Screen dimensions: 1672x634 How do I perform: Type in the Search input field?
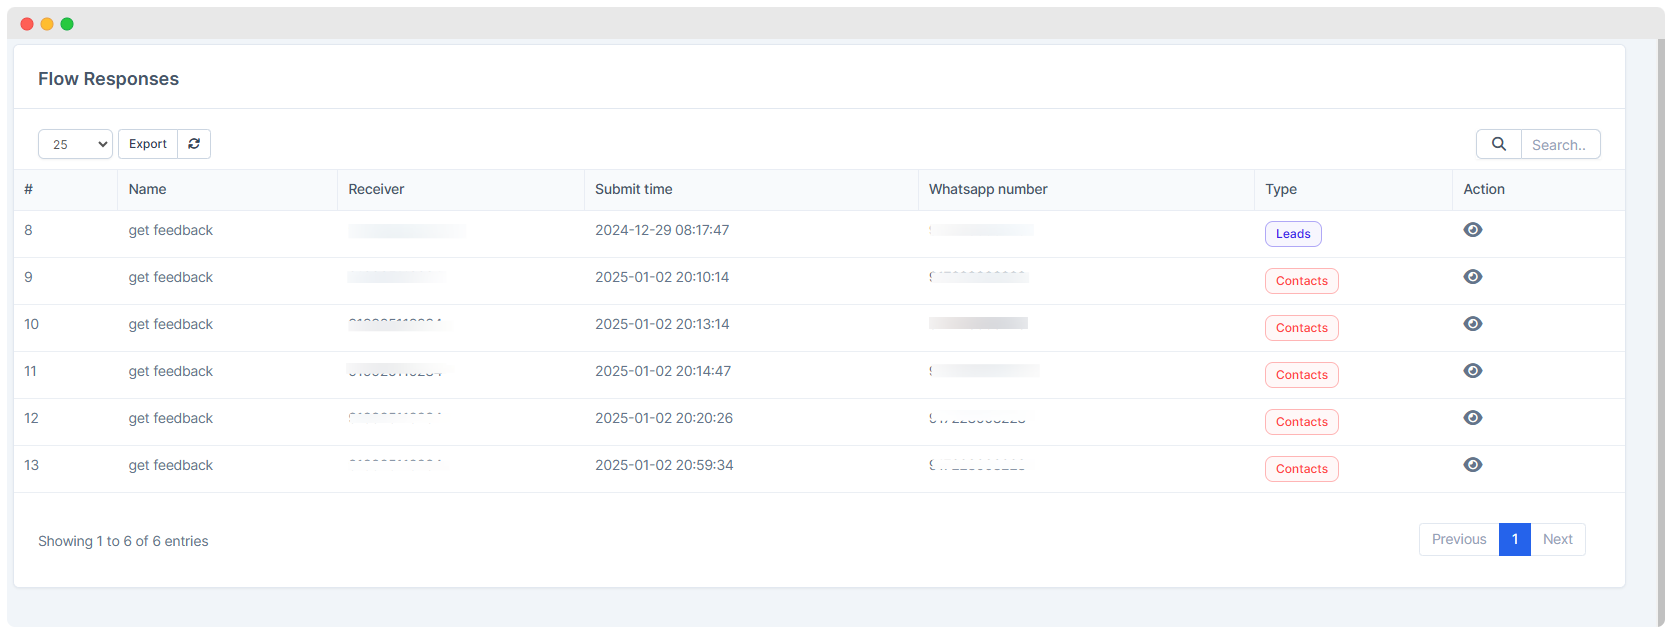coord(1560,144)
